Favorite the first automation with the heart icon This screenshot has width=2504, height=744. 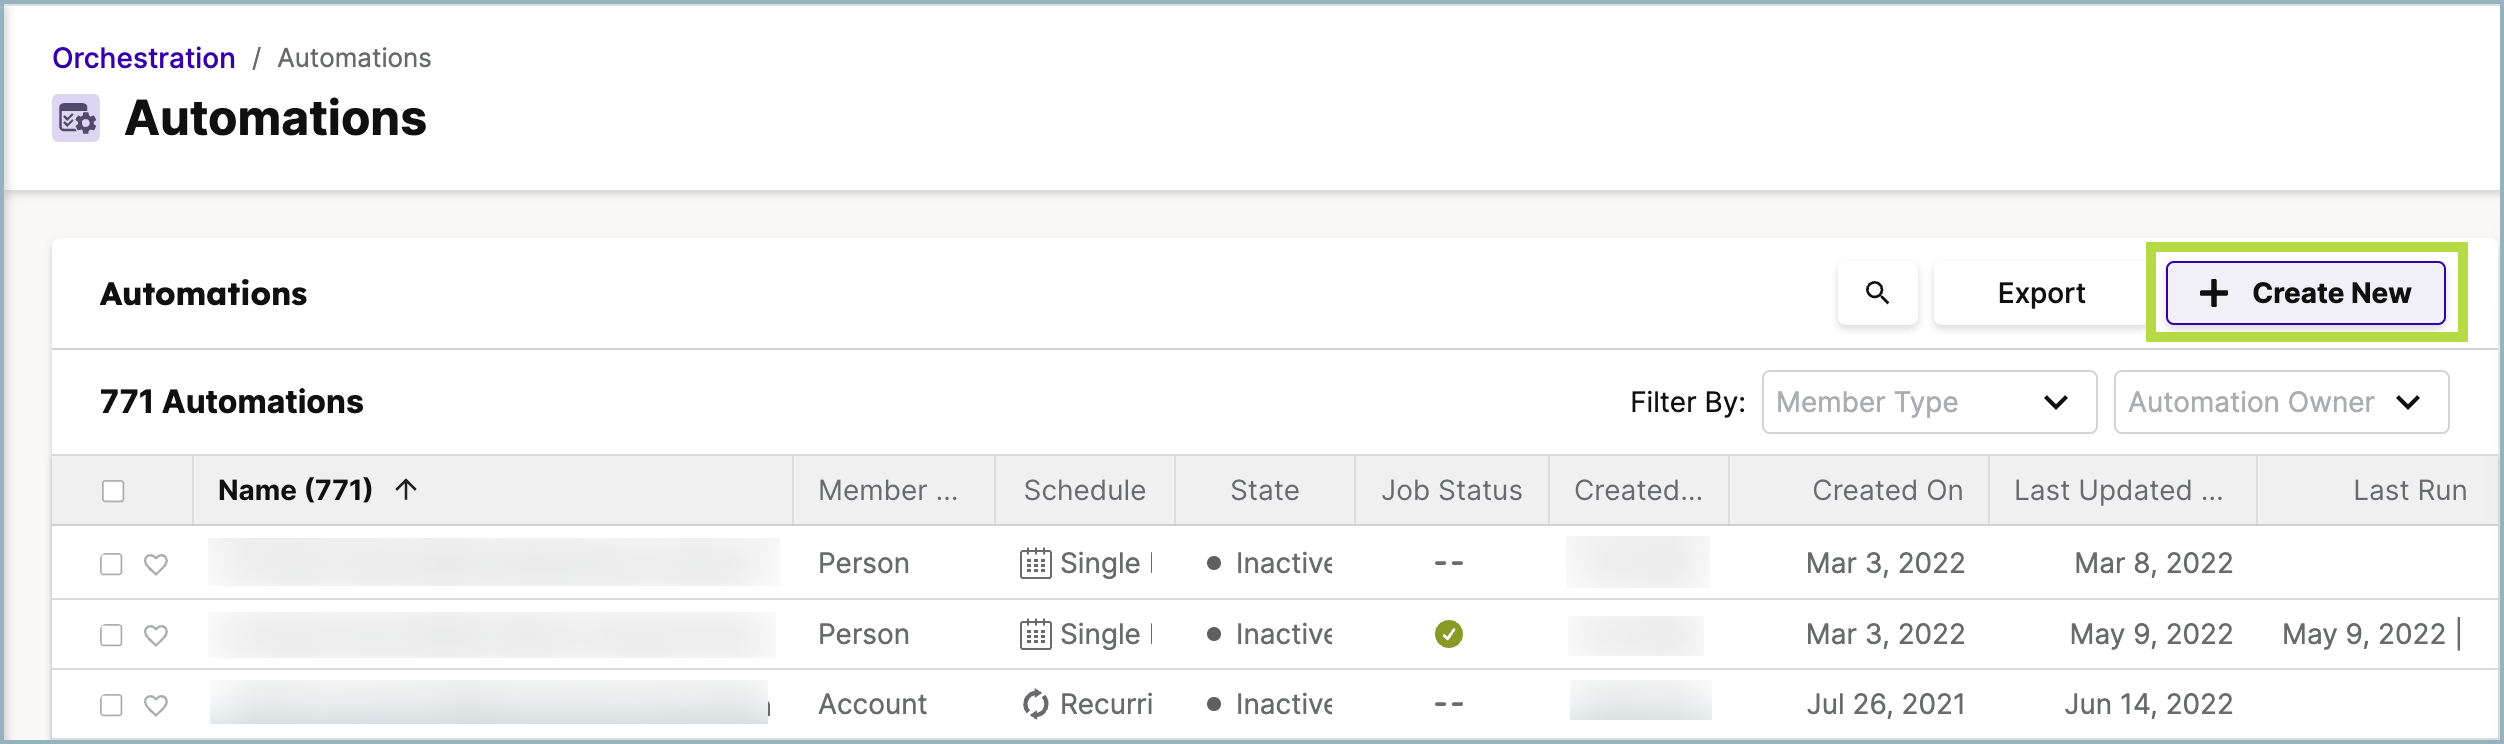[155, 562]
